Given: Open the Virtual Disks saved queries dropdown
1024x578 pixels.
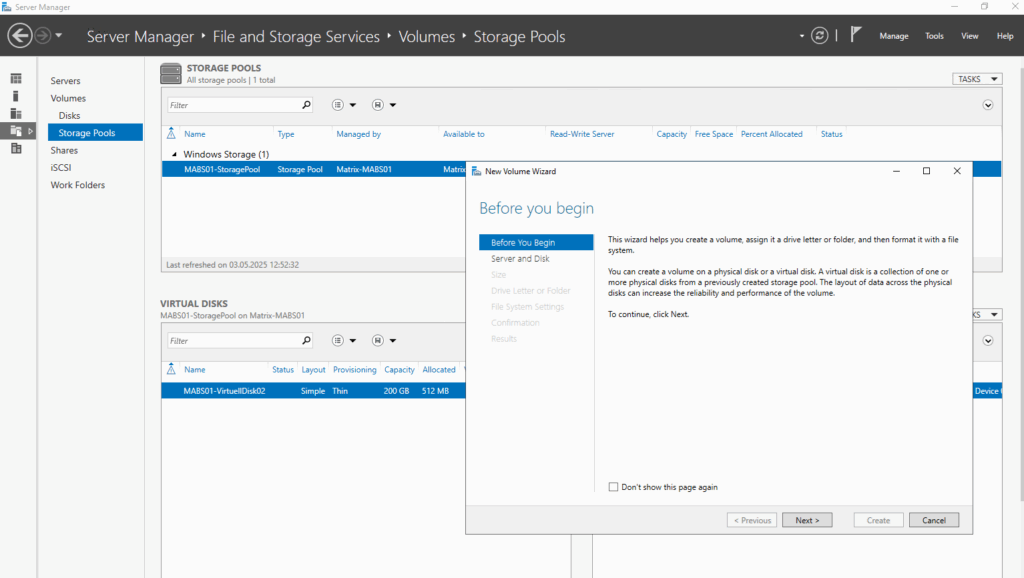Looking at the screenshot, I should [384, 340].
